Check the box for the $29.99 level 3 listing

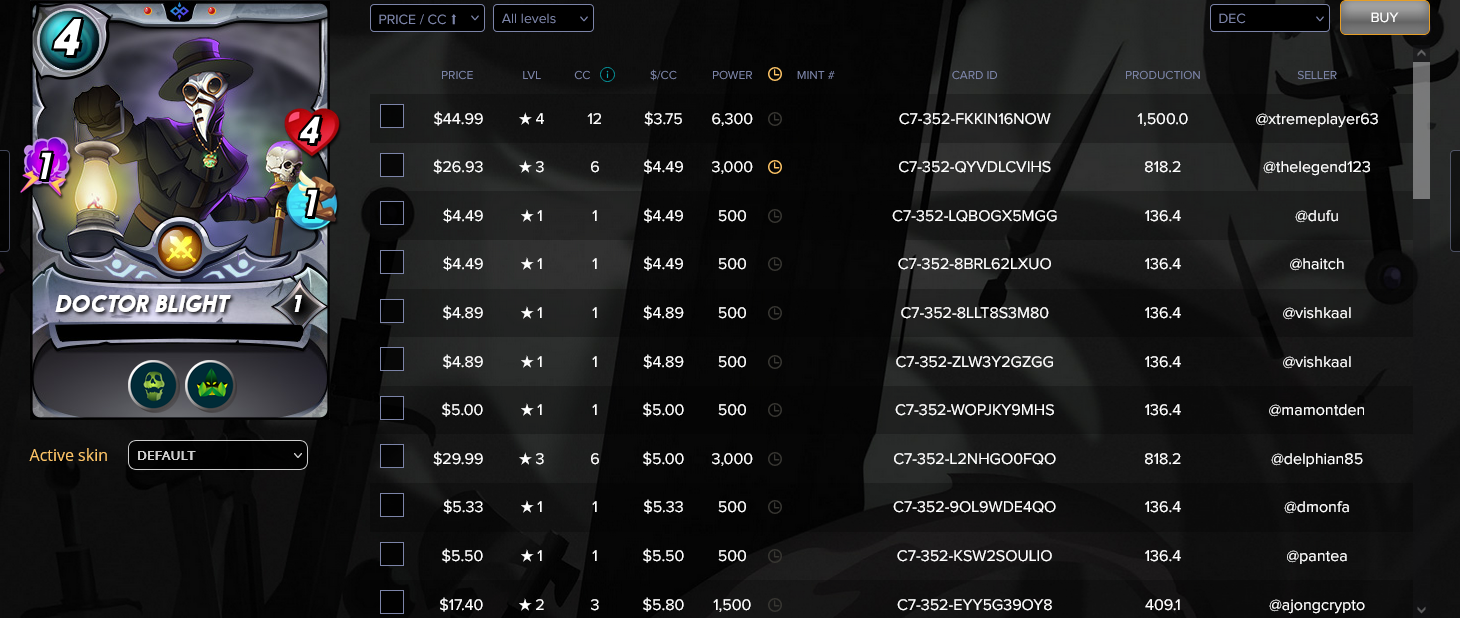pyautogui.click(x=392, y=456)
